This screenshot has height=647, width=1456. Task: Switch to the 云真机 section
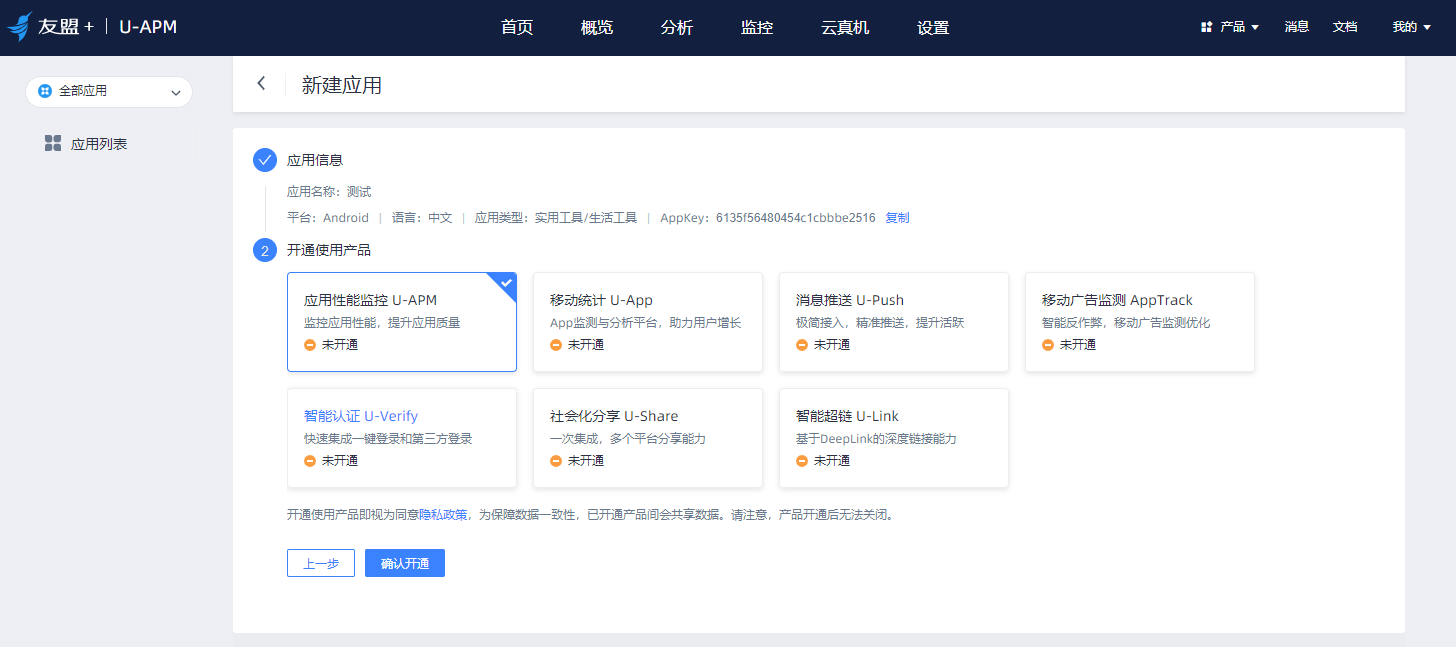click(x=844, y=27)
